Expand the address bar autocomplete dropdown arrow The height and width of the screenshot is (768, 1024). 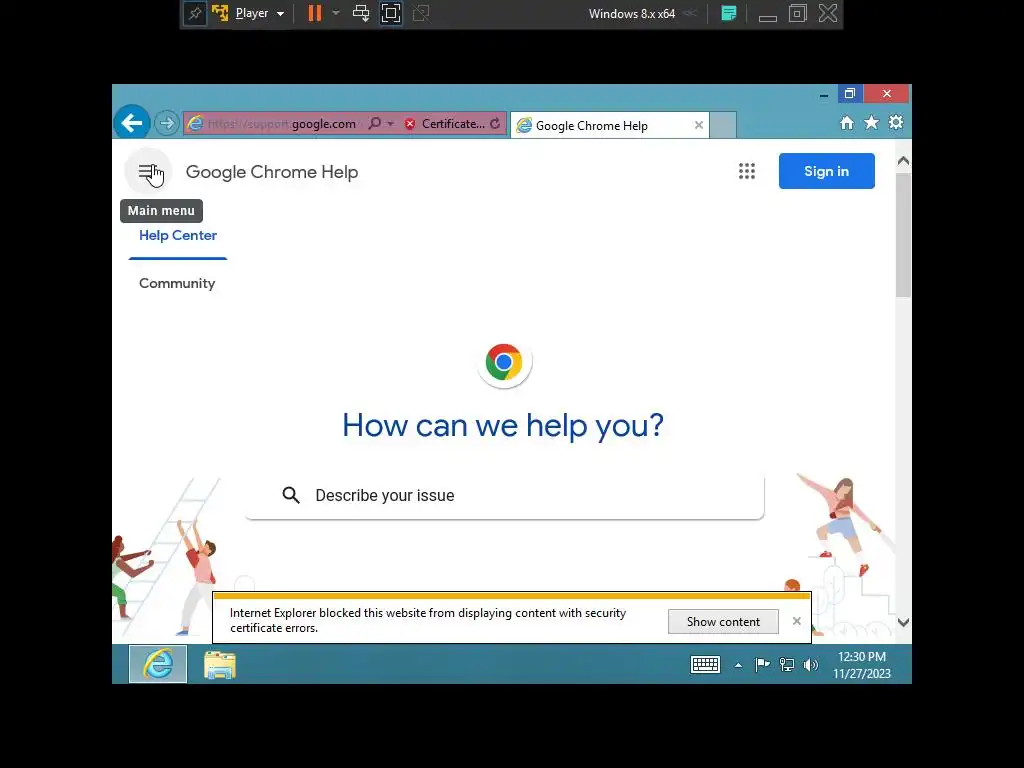pyautogui.click(x=391, y=123)
